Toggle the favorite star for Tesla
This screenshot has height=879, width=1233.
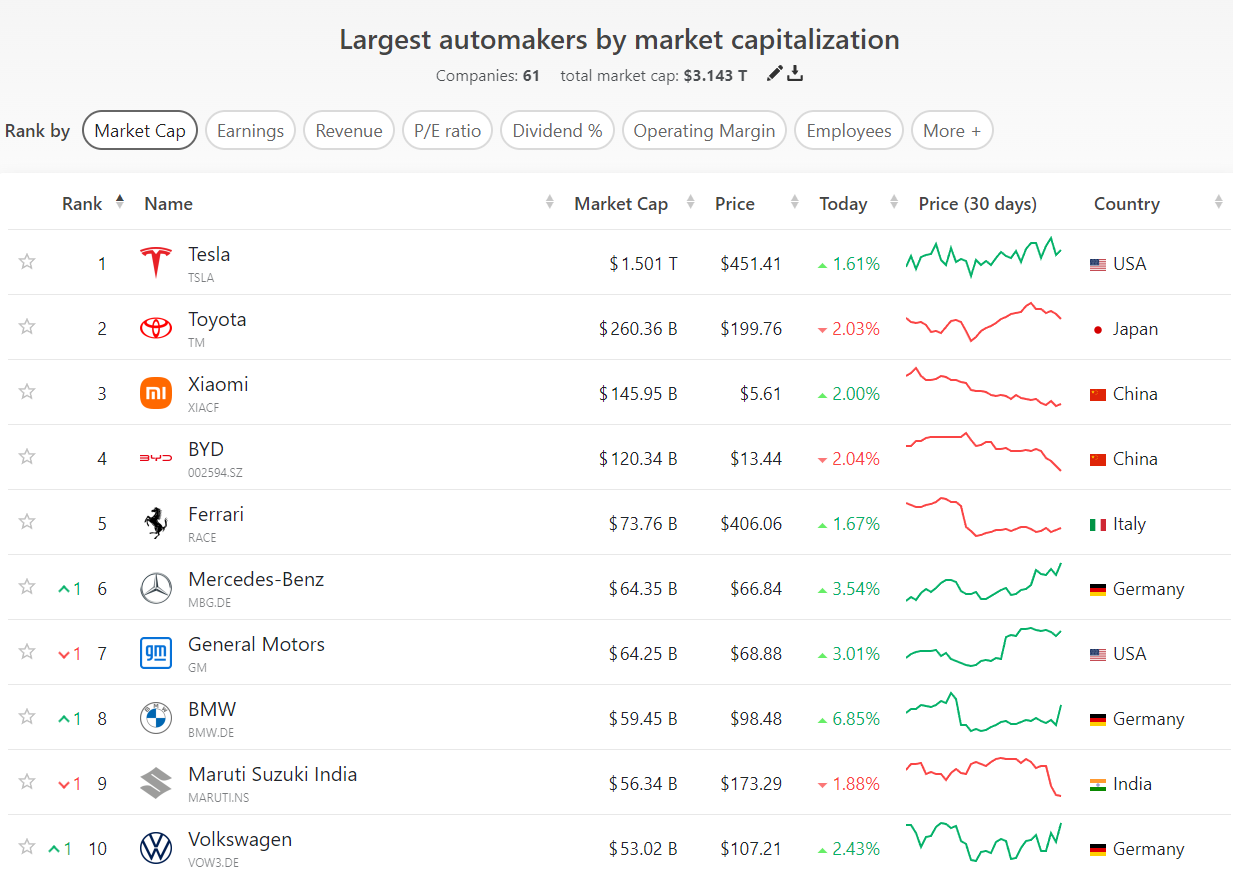[27, 262]
